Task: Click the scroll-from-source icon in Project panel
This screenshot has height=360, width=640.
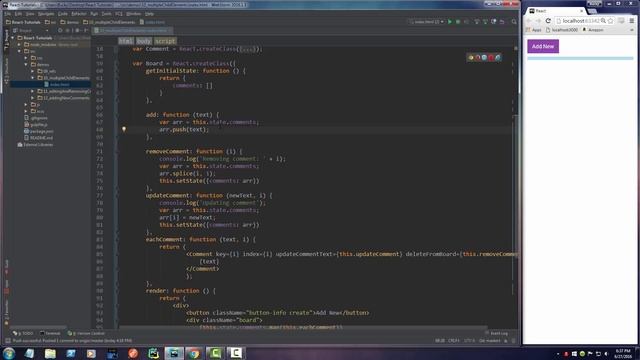Action: pyautogui.click(x=60, y=30)
